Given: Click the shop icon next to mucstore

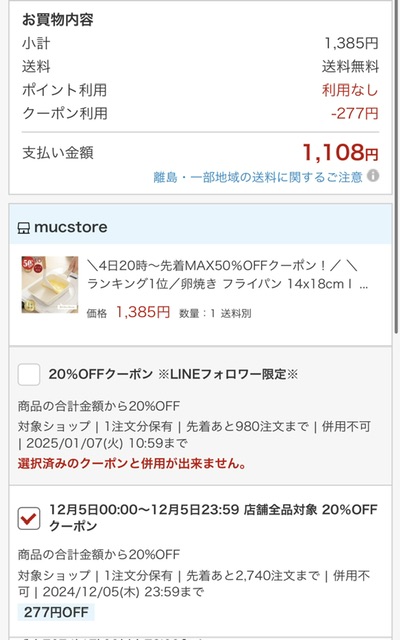Looking at the screenshot, I should 24,228.
